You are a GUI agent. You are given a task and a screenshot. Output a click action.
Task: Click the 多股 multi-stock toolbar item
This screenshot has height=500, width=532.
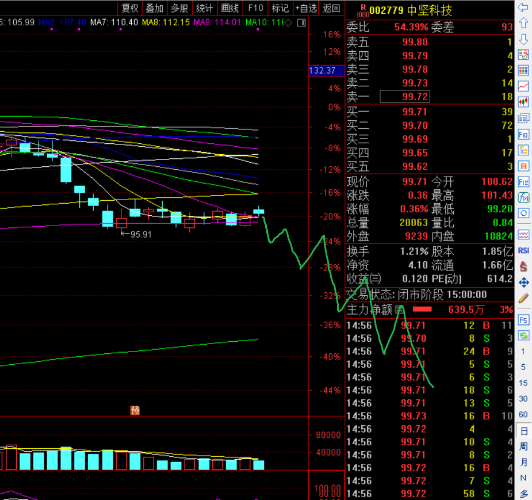[x=179, y=8]
